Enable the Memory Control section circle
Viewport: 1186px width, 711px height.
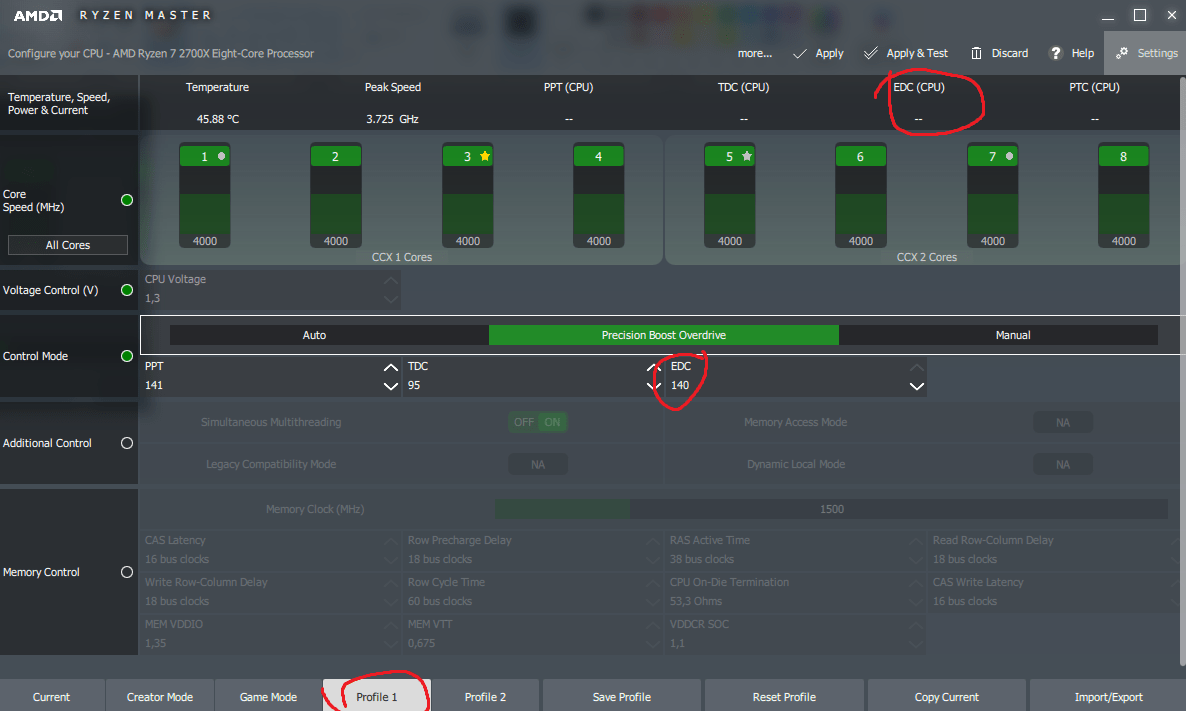coord(127,572)
